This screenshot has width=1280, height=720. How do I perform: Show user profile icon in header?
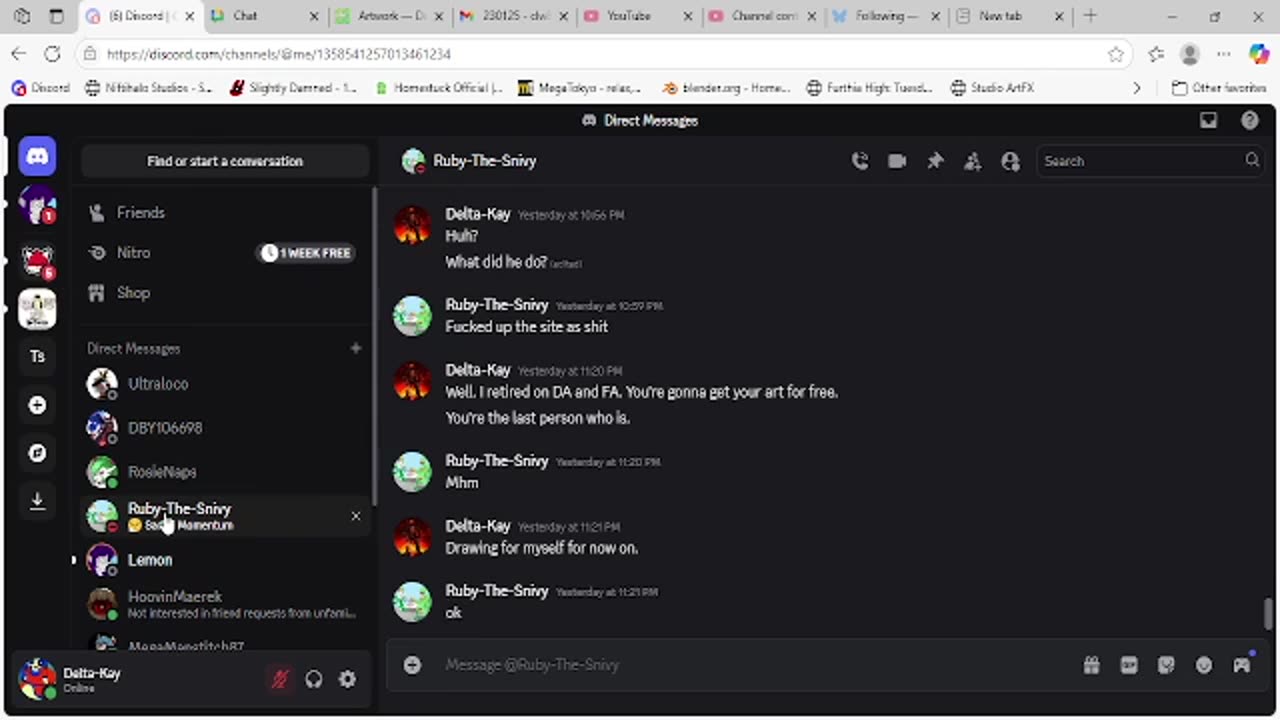[x=1010, y=161]
